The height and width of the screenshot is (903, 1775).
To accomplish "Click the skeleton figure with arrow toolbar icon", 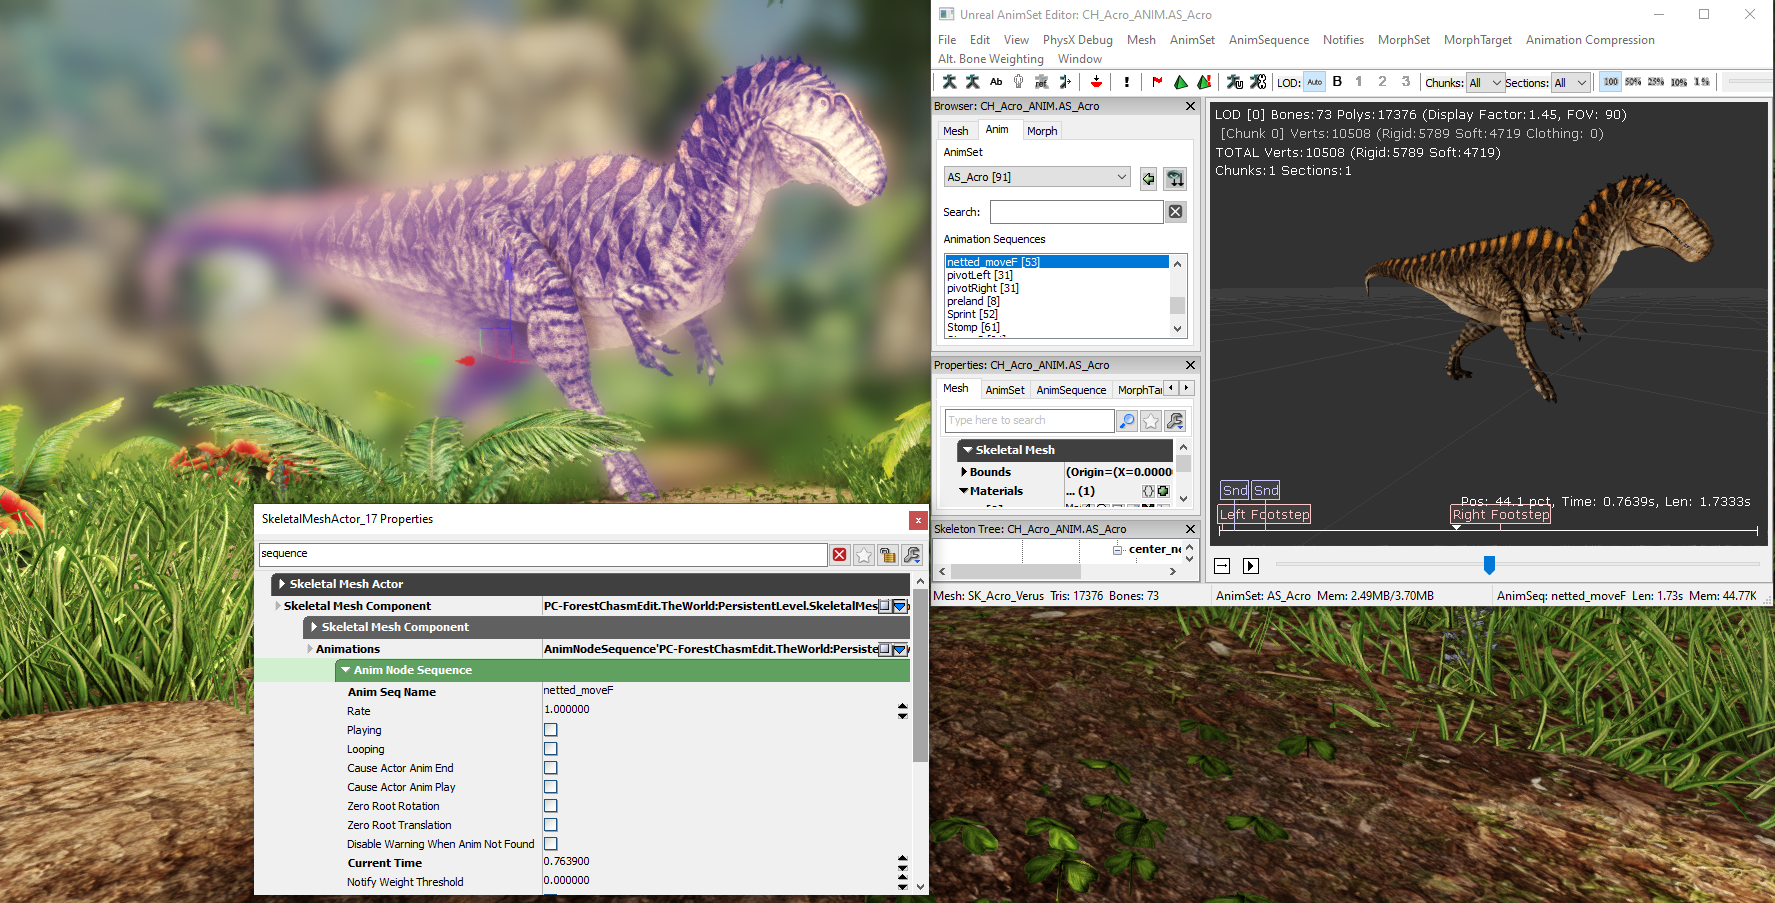I will pos(1065,82).
